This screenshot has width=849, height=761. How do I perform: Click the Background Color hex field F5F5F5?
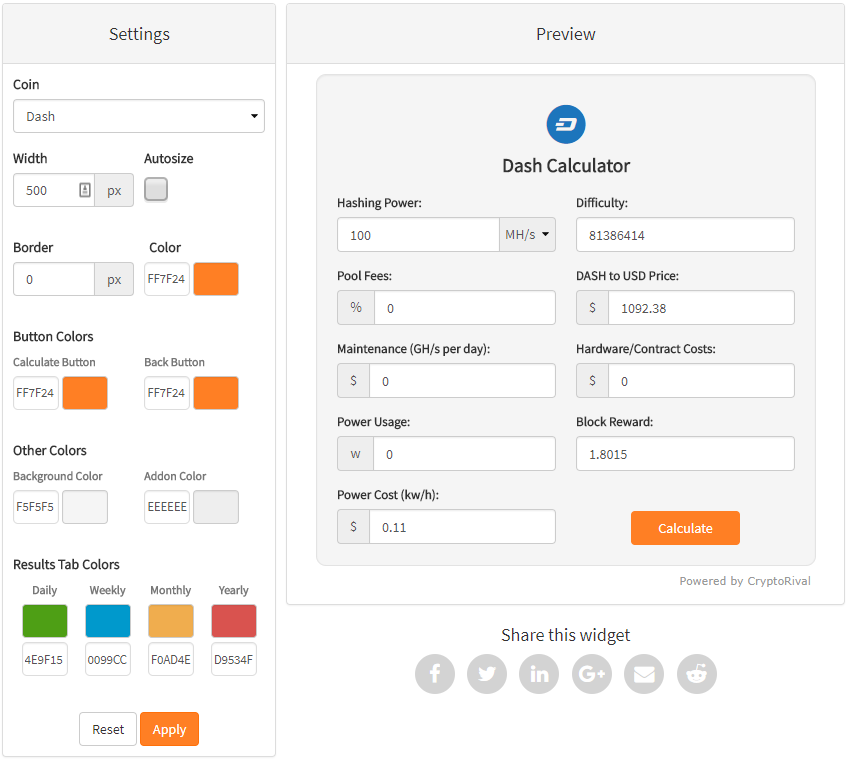tap(36, 507)
